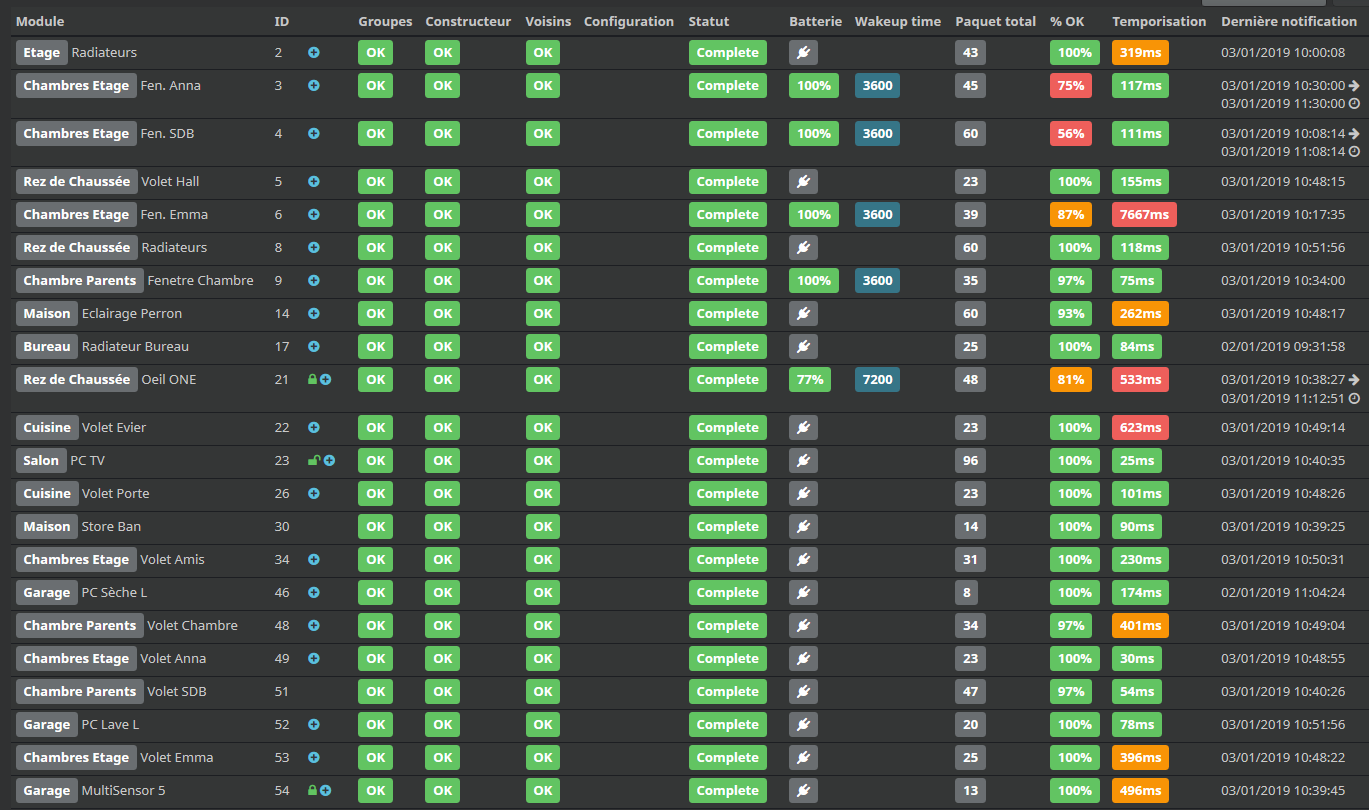The width and height of the screenshot is (1369, 810).
Task: Click the Wakeup time column header
Action: pos(898,22)
